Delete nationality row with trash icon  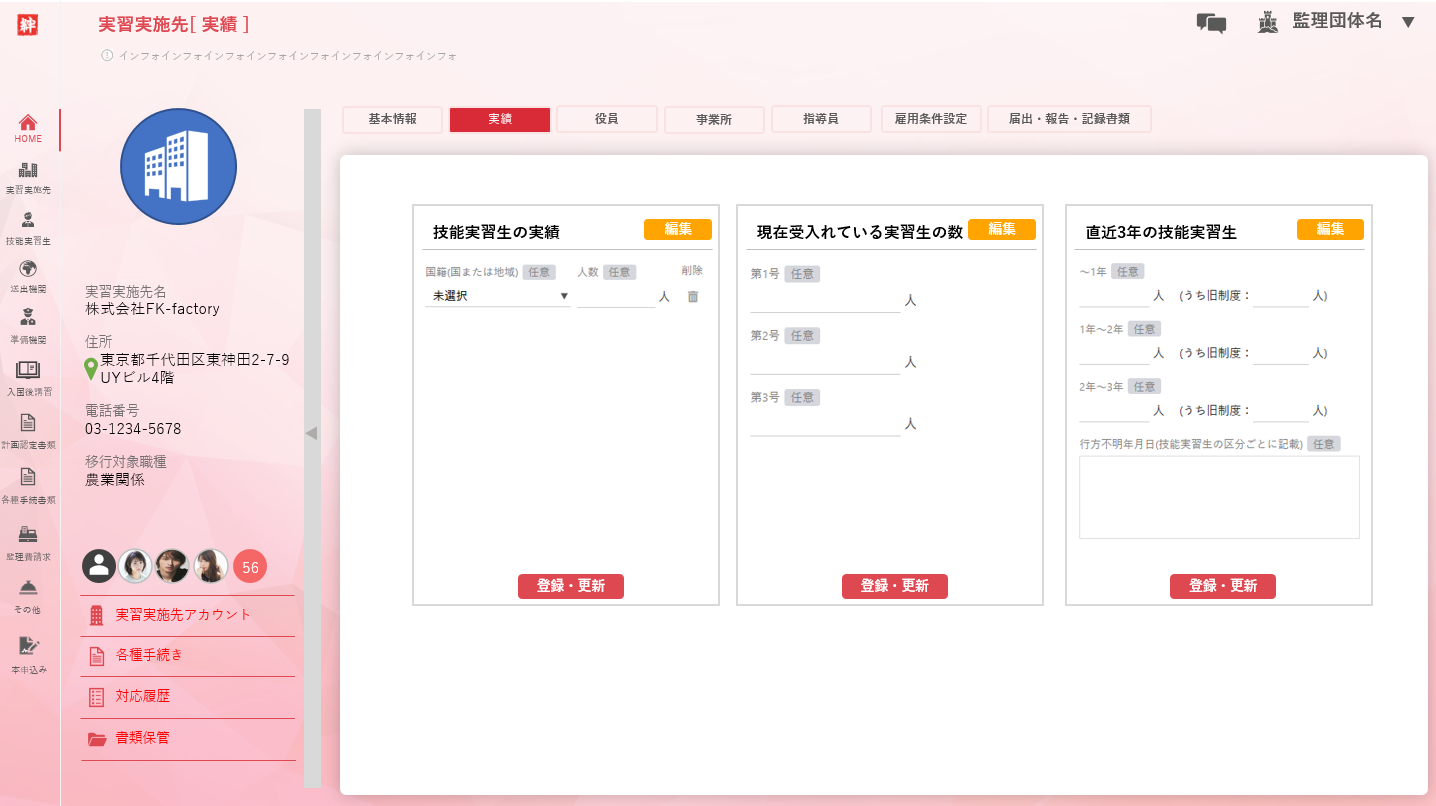click(x=692, y=296)
